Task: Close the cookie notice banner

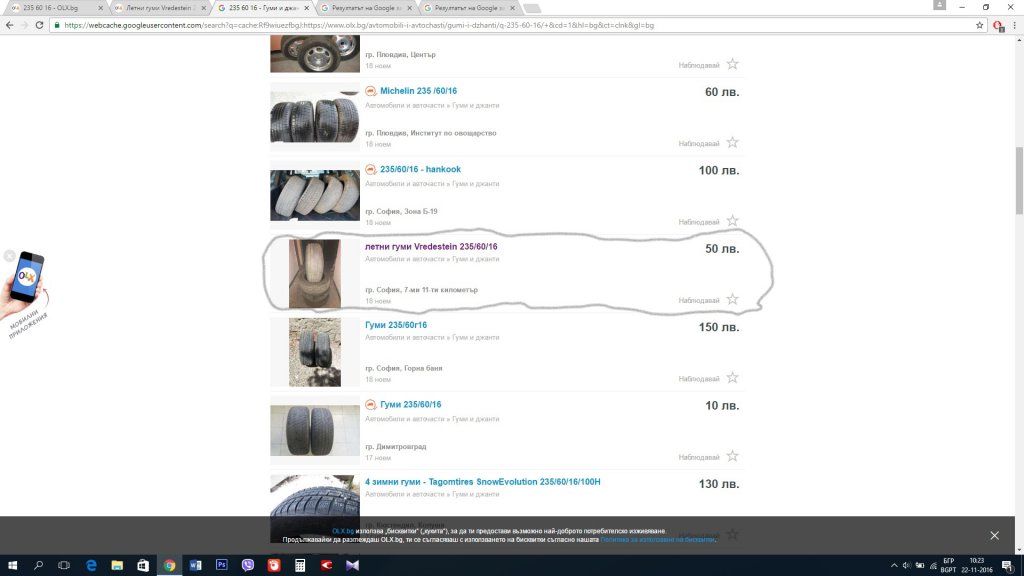Action: tap(994, 535)
